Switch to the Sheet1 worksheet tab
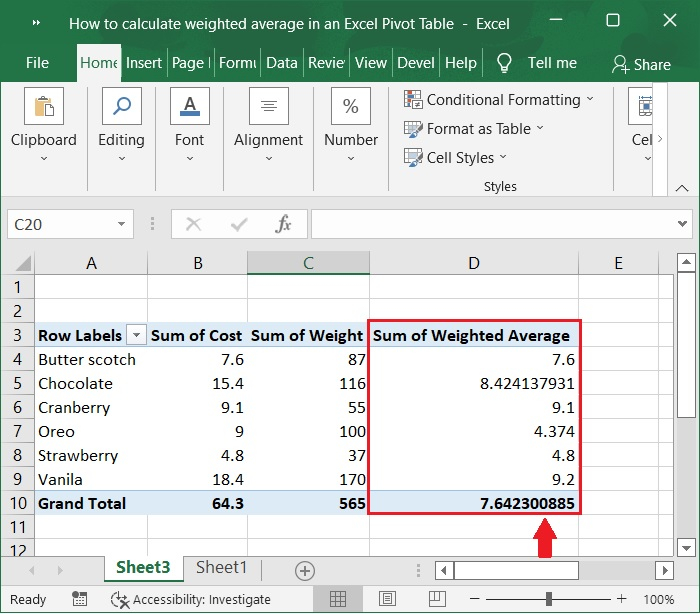 pos(221,567)
